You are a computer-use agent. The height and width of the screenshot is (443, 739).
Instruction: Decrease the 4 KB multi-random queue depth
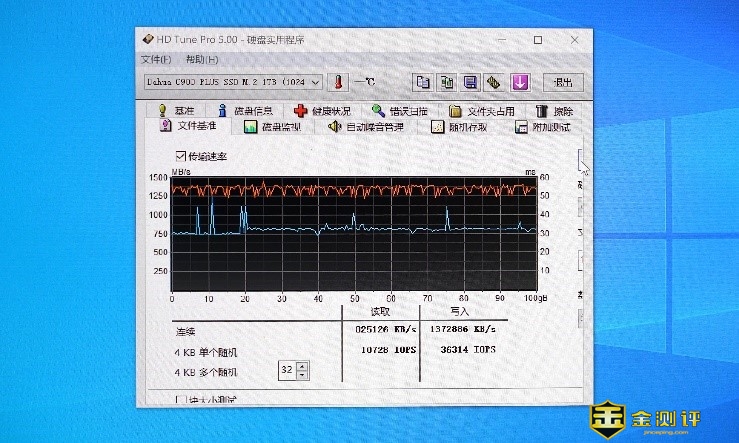coord(303,375)
